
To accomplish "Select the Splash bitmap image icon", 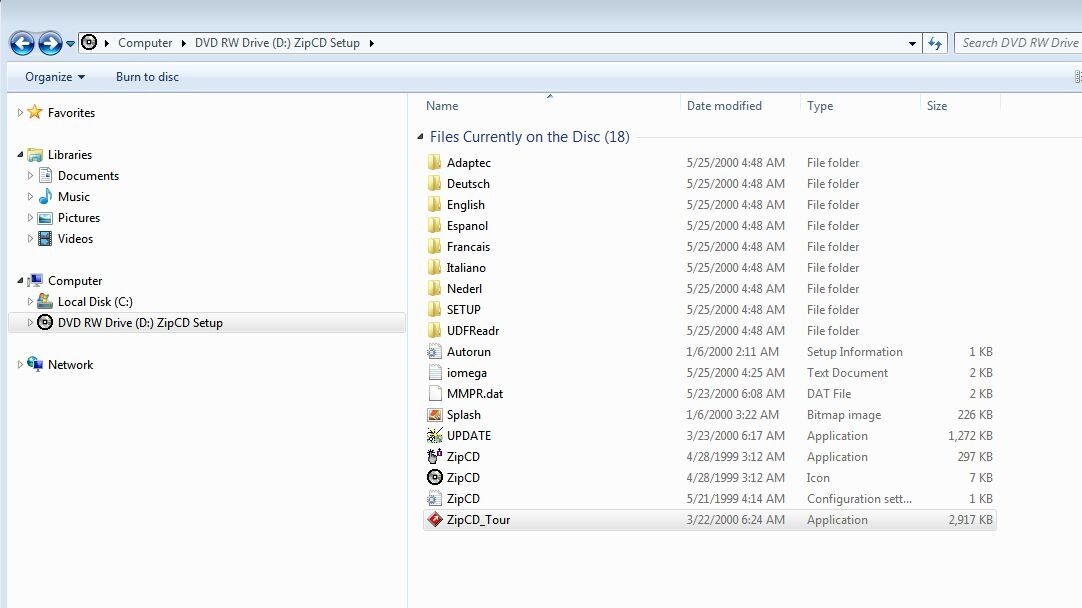I will (x=435, y=415).
